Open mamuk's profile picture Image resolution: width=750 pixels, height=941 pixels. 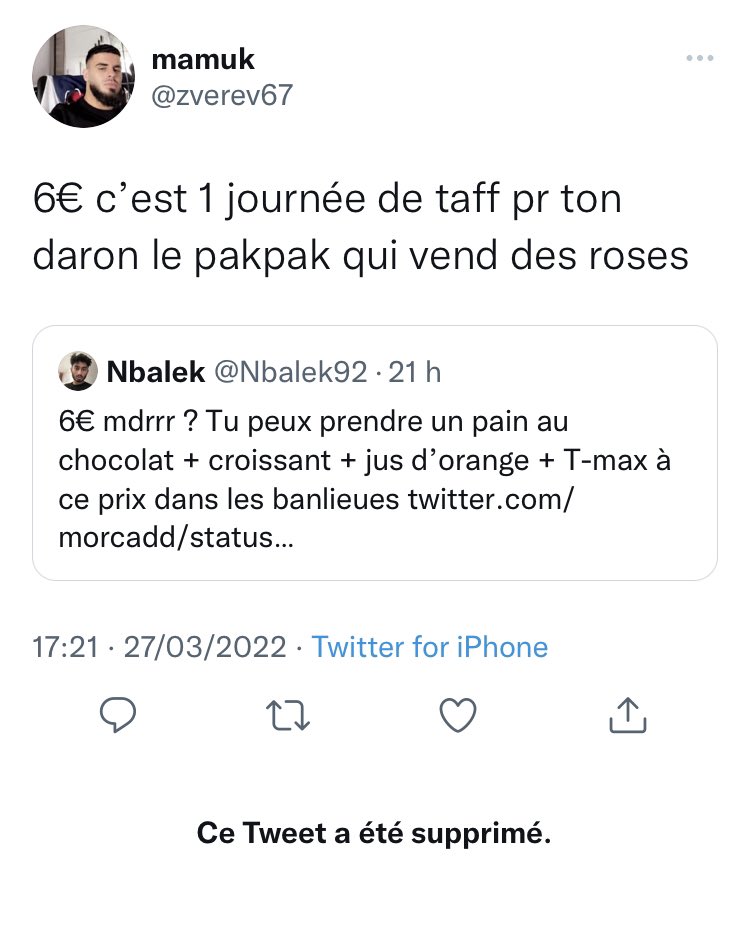point(83,76)
